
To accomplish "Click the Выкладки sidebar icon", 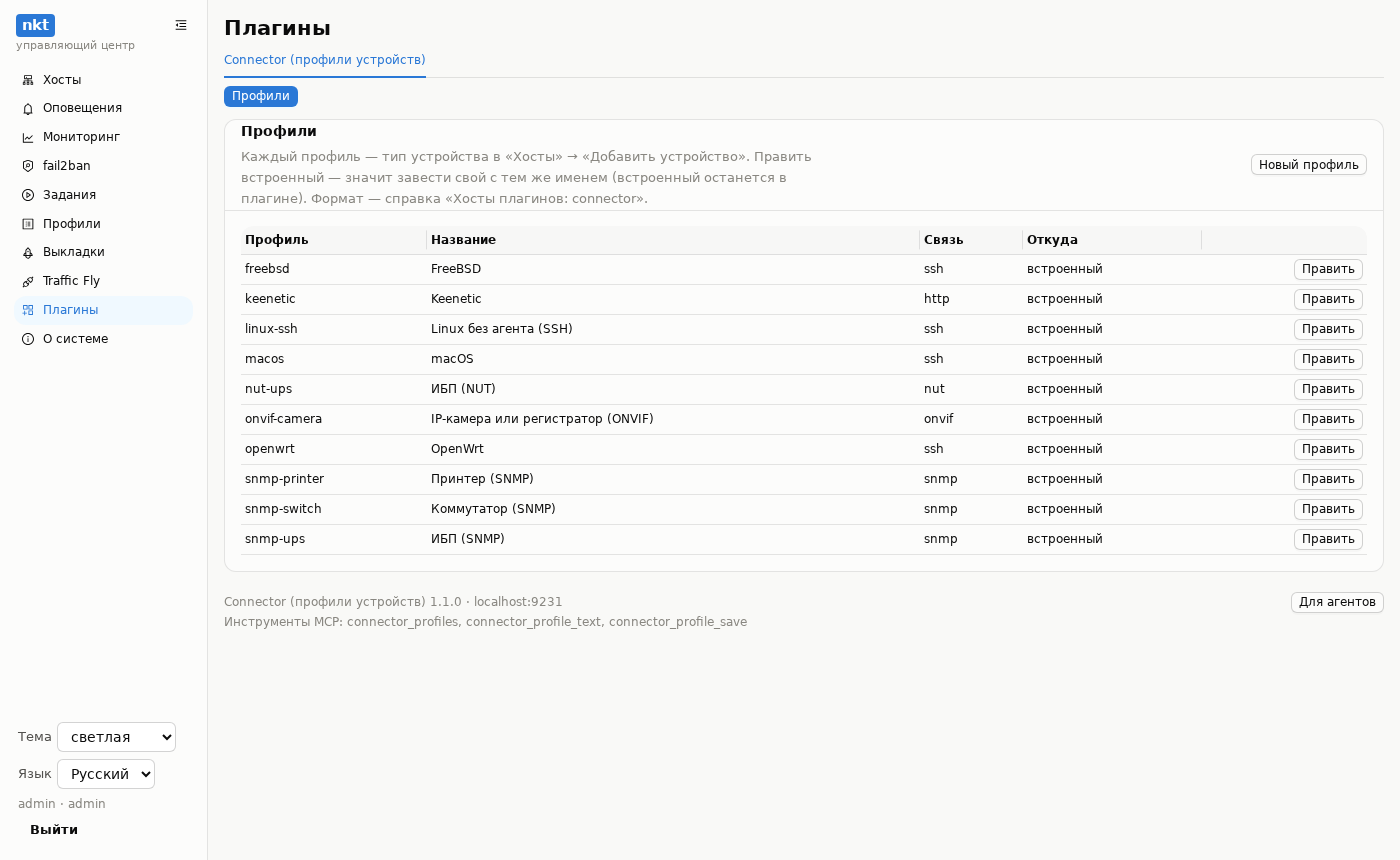I will pos(28,253).
